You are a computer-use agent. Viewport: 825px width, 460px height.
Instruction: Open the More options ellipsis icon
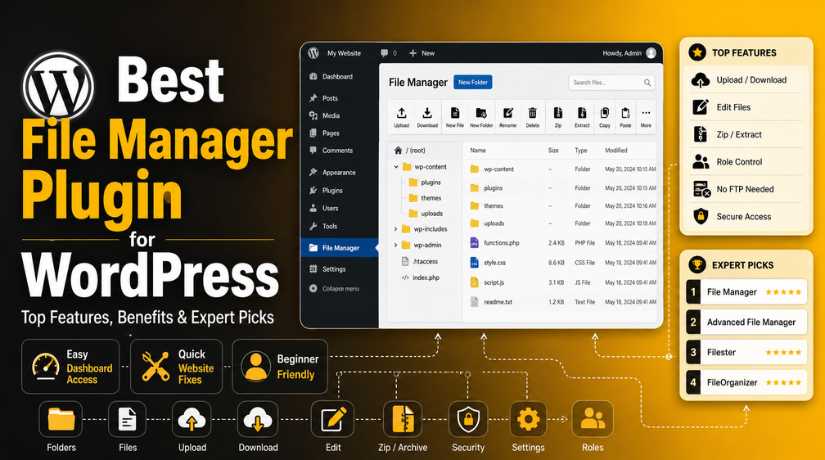[x=646, y=113]
